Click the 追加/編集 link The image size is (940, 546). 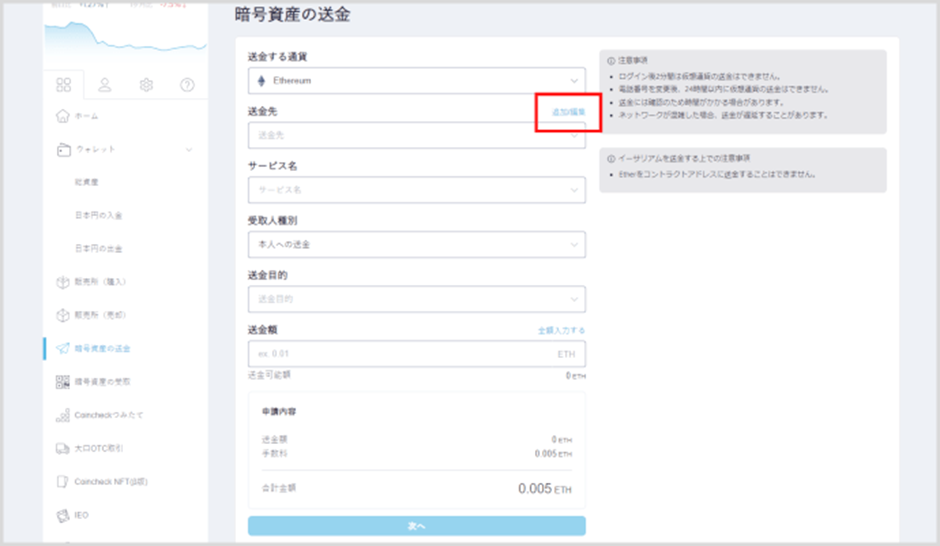[568, 112]
